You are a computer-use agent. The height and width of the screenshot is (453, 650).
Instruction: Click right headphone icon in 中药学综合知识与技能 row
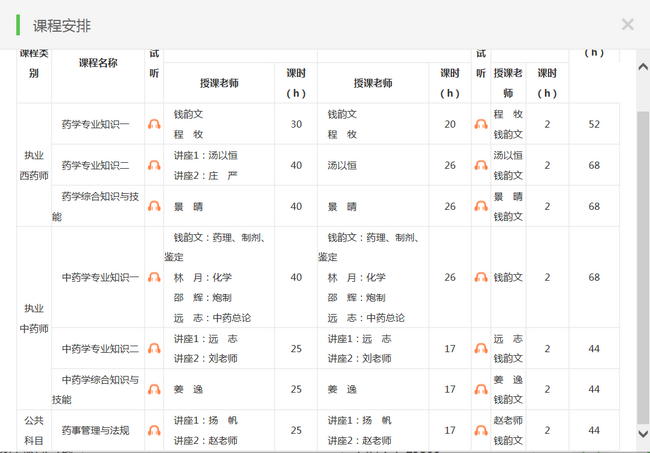[481, 389]
